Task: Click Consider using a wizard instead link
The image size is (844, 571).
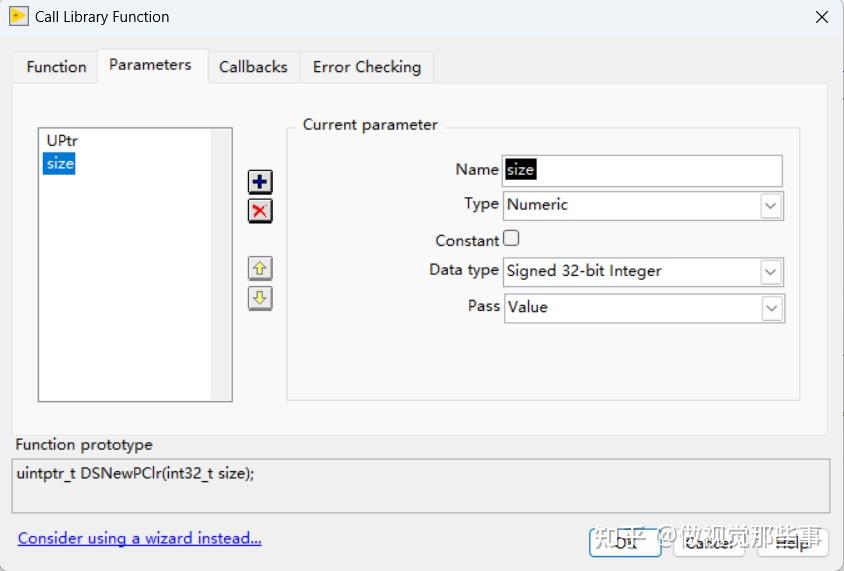Action: pos(139,538)
